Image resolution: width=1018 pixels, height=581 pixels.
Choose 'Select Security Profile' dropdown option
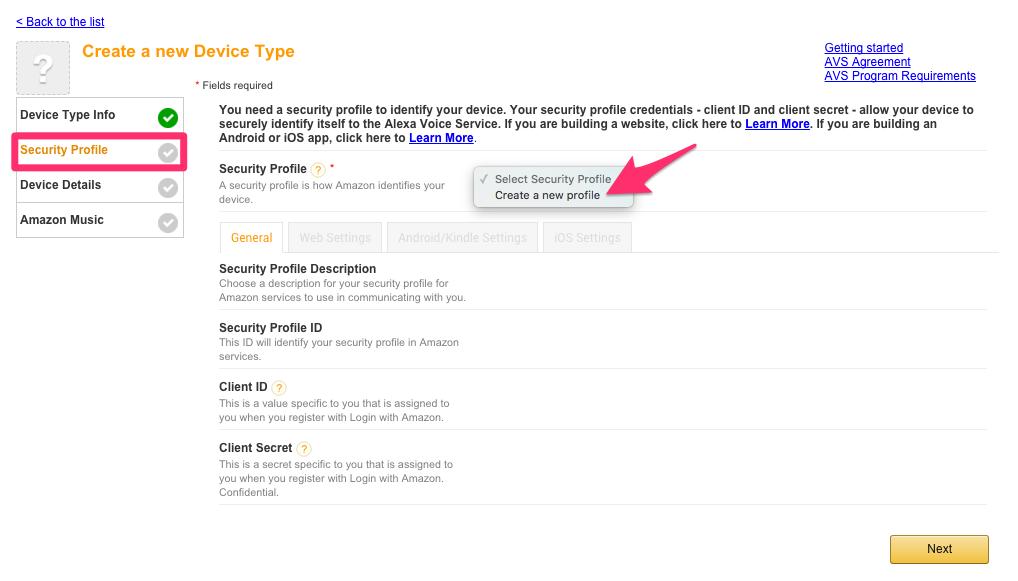[552, 179]
